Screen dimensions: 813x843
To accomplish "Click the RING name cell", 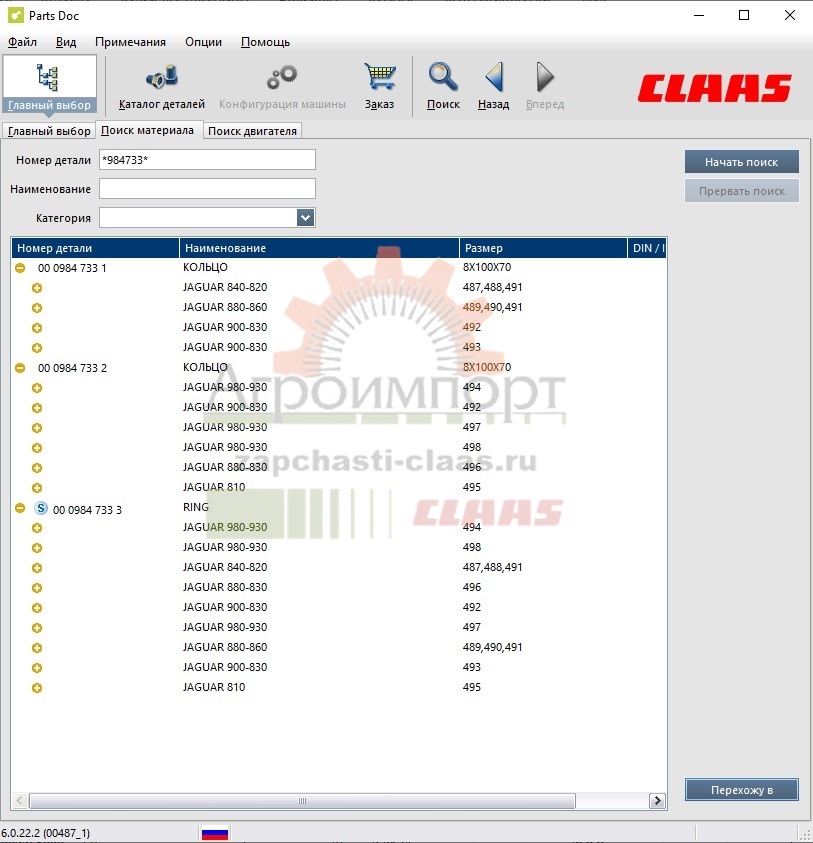I will (x=196, y=507).
